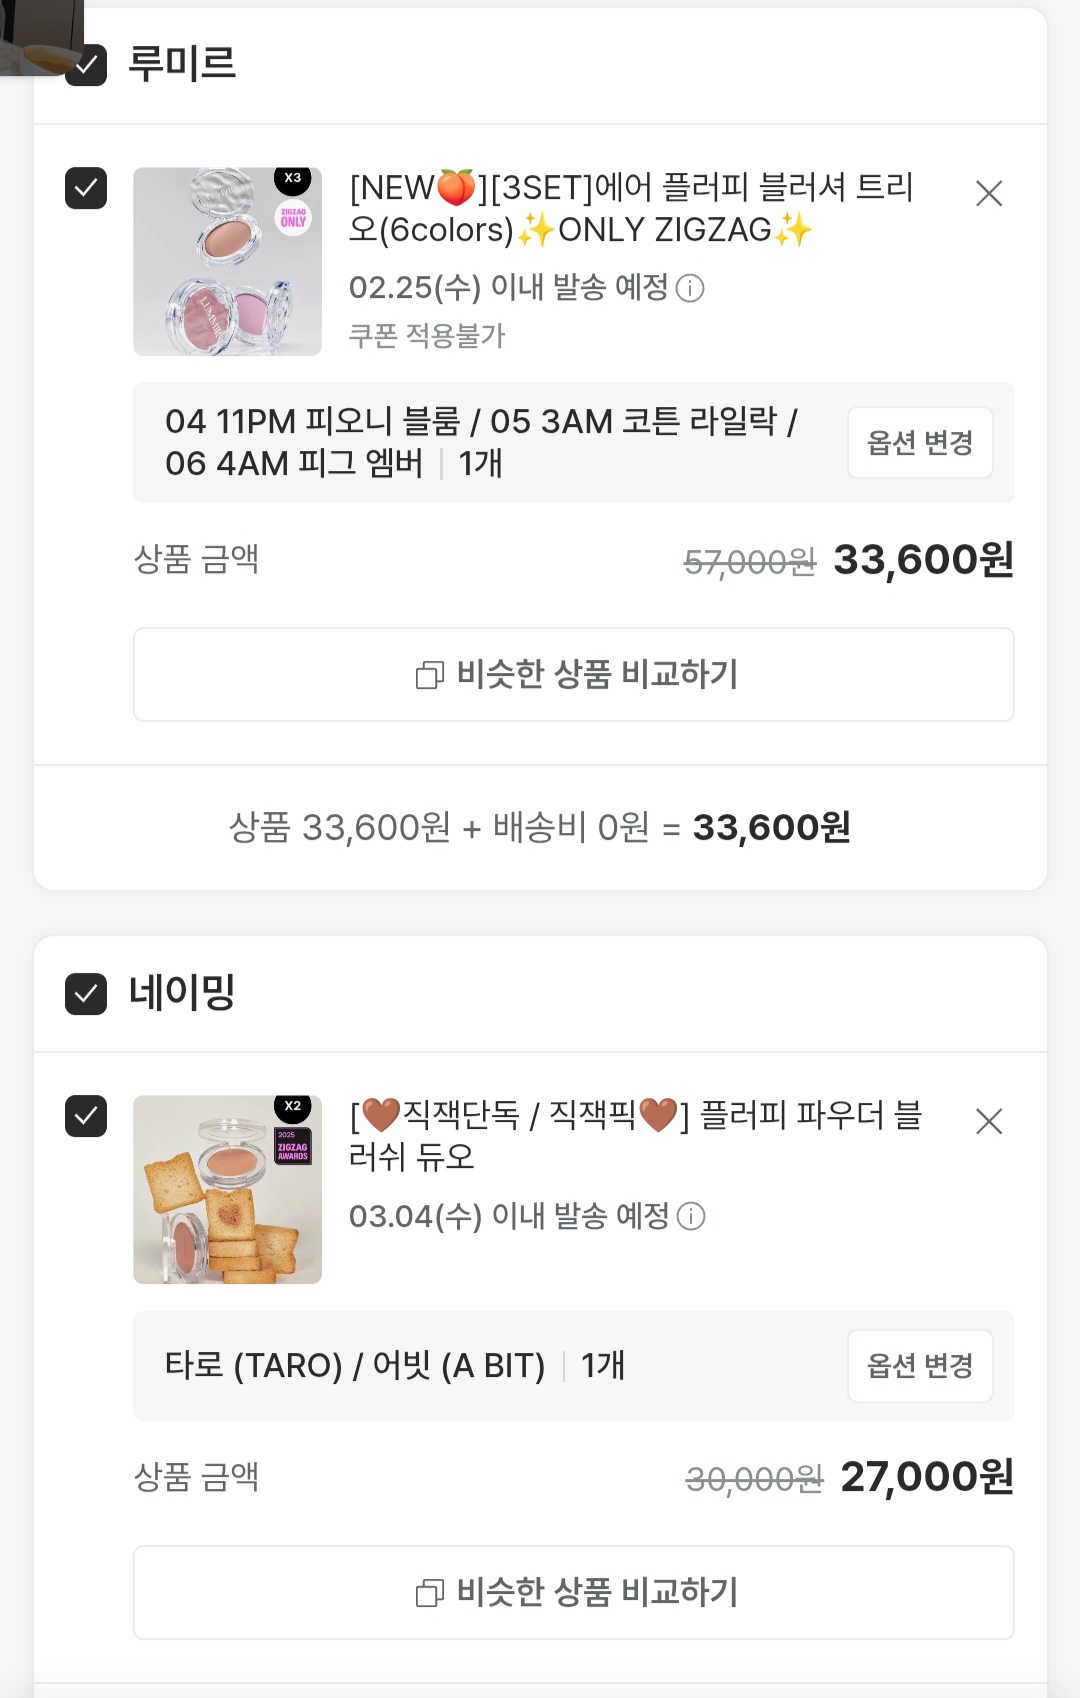
Task: Tap the info icon beside 02.25(수) shipping date
Action: (690, 289)
